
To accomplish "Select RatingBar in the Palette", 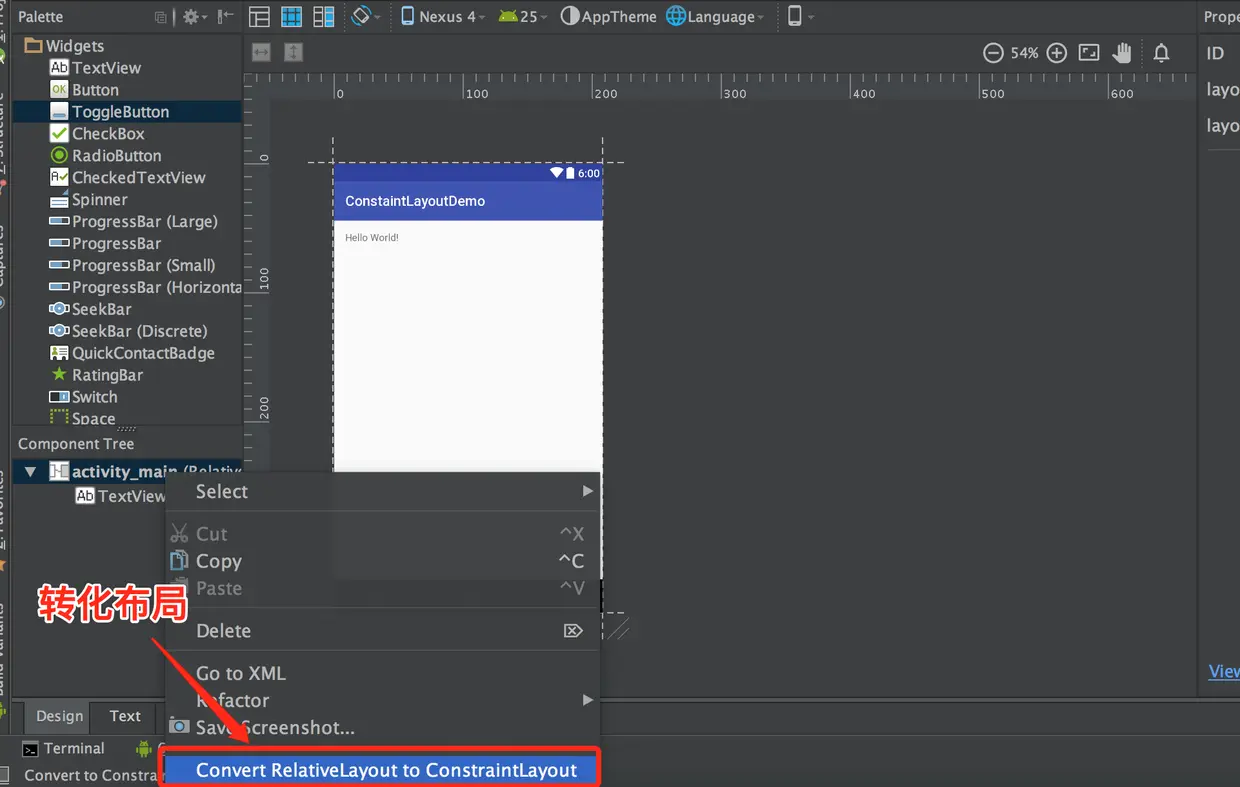I will click(x=96, y=375).
